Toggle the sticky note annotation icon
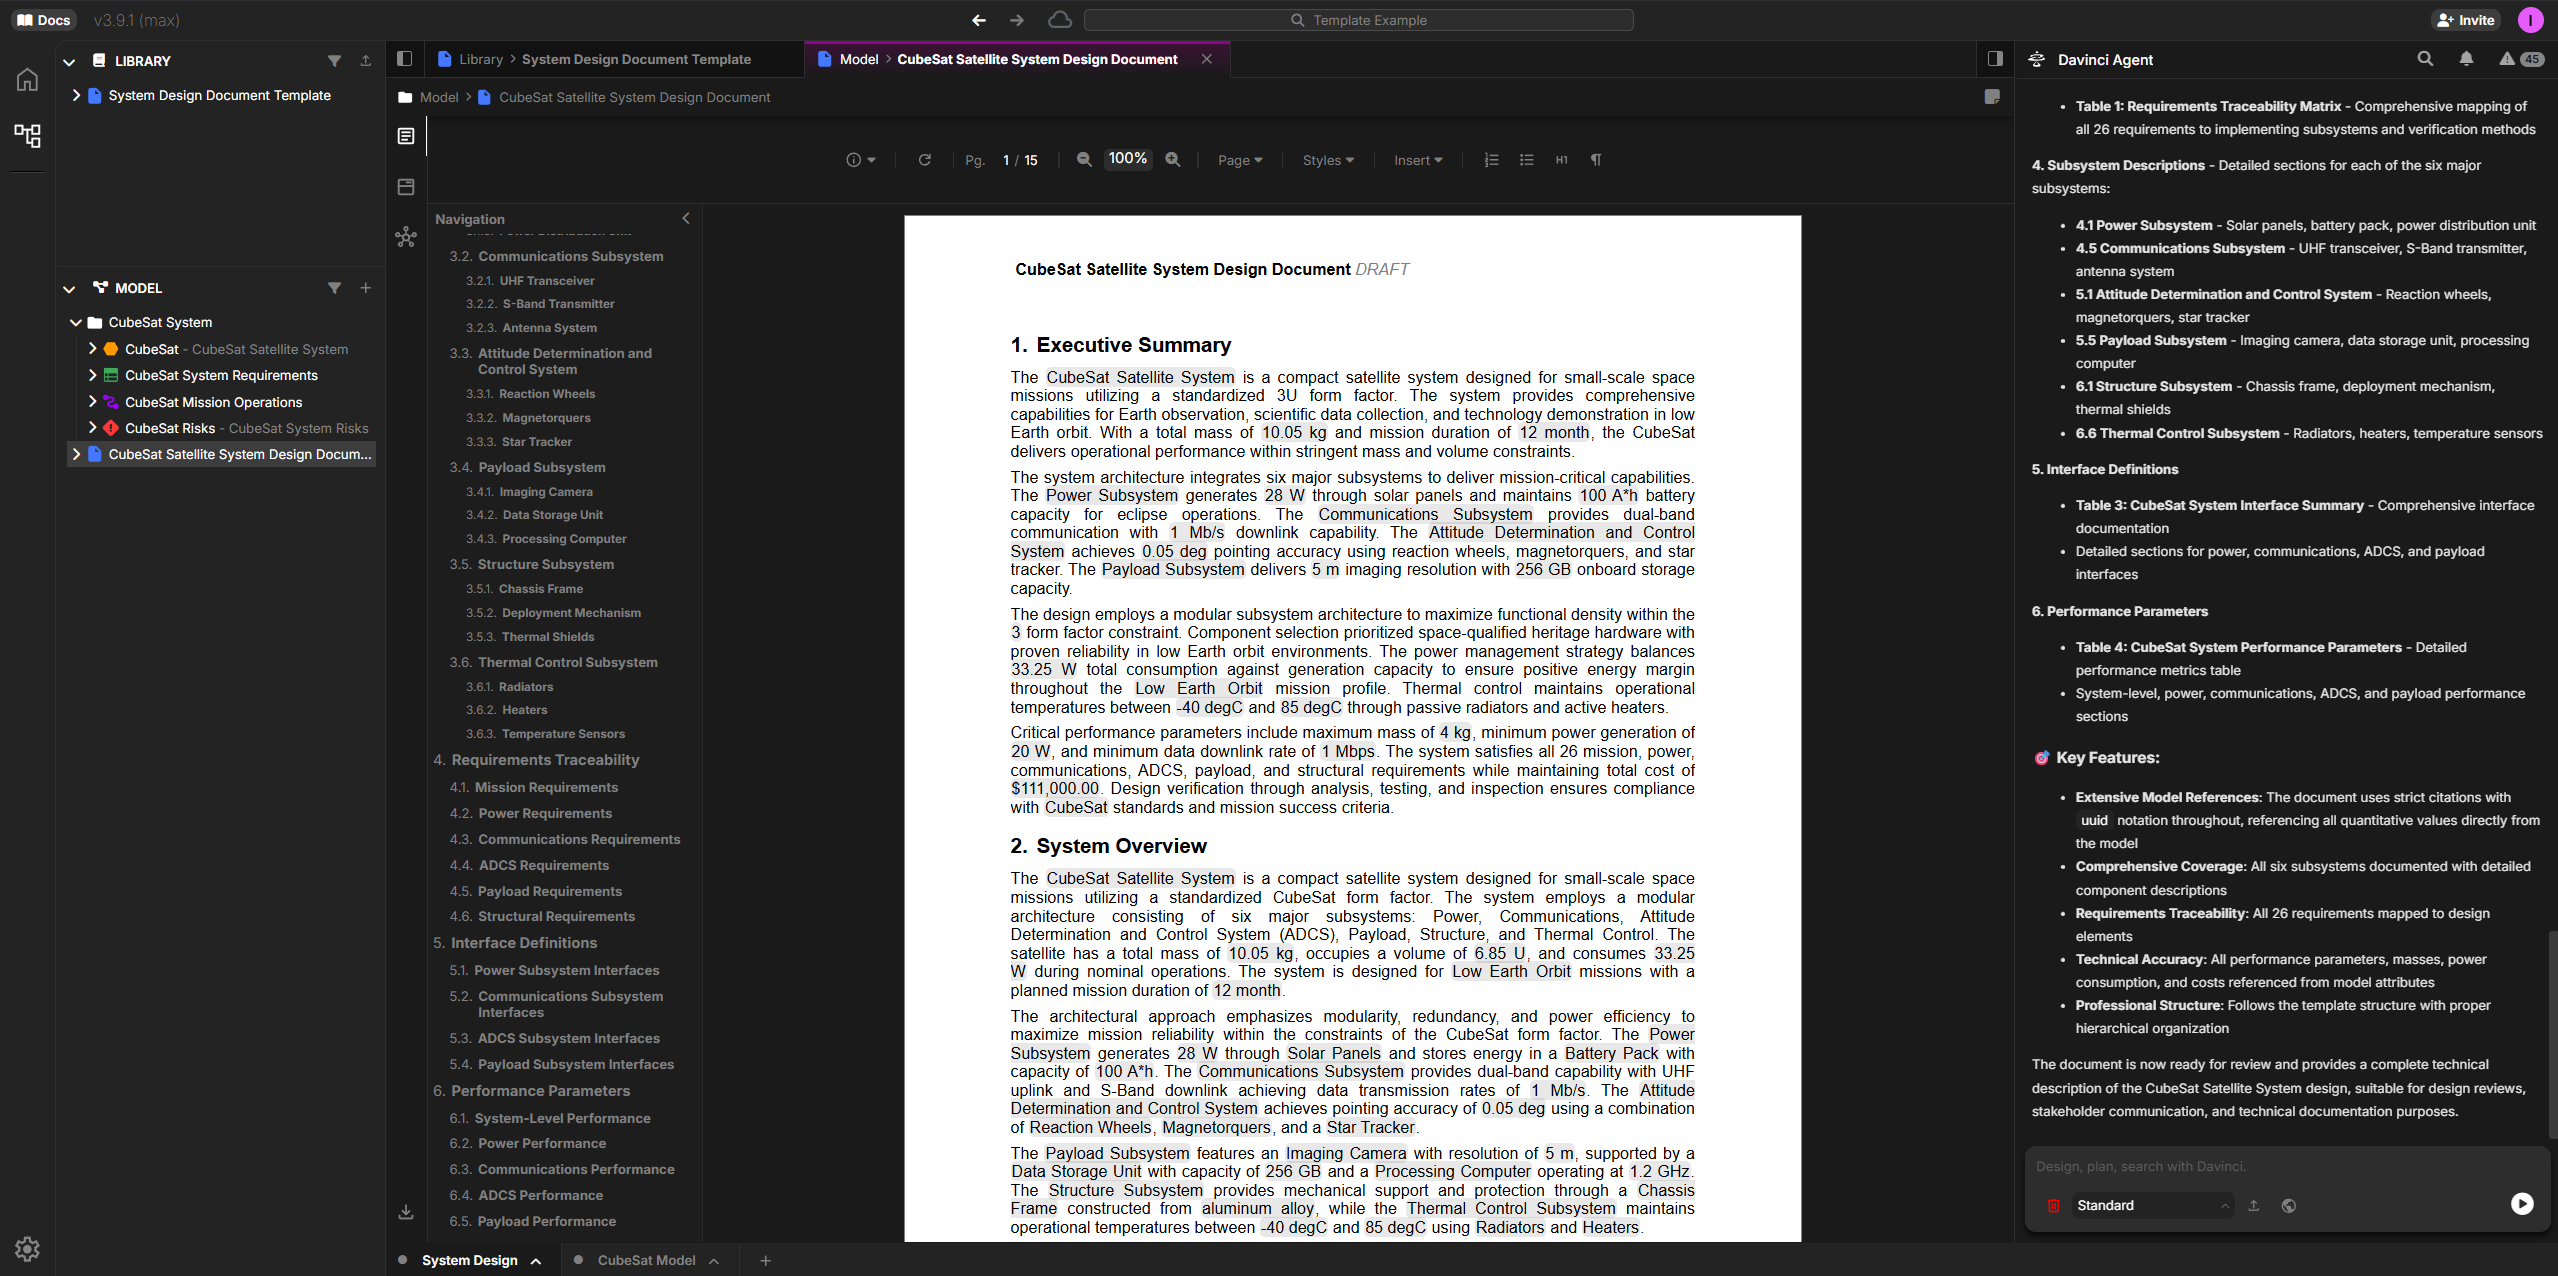This screenshot has width=2558, height=1276. (x=1992, y=96)
